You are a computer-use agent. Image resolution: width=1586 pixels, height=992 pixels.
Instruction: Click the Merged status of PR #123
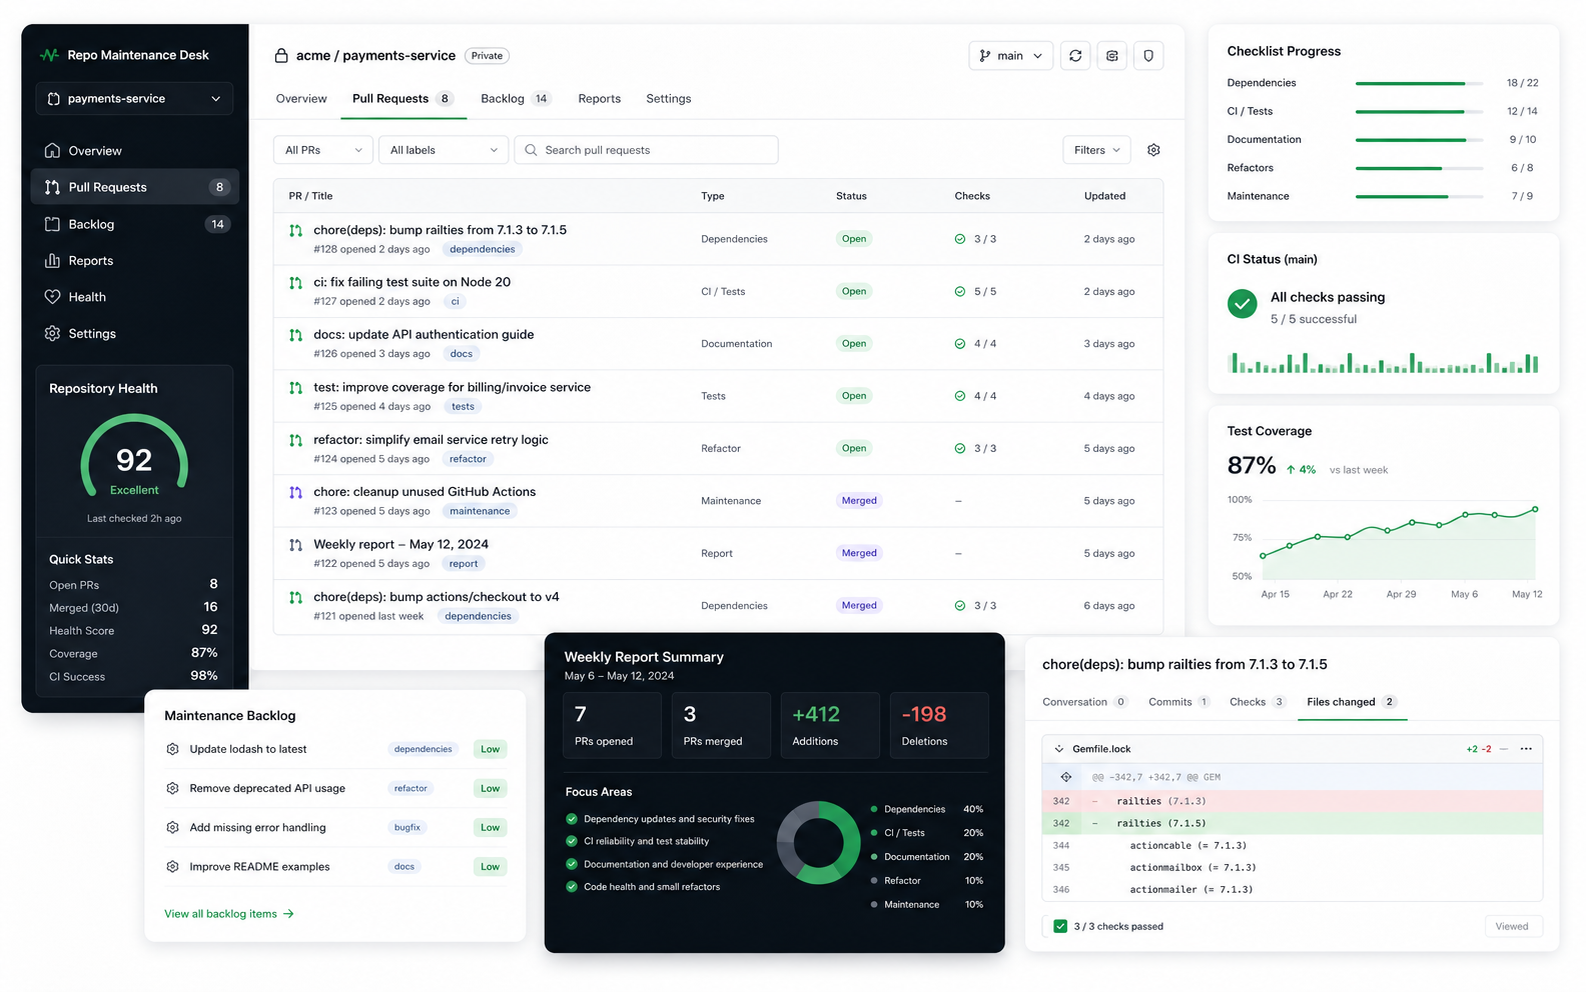[859, 501]
